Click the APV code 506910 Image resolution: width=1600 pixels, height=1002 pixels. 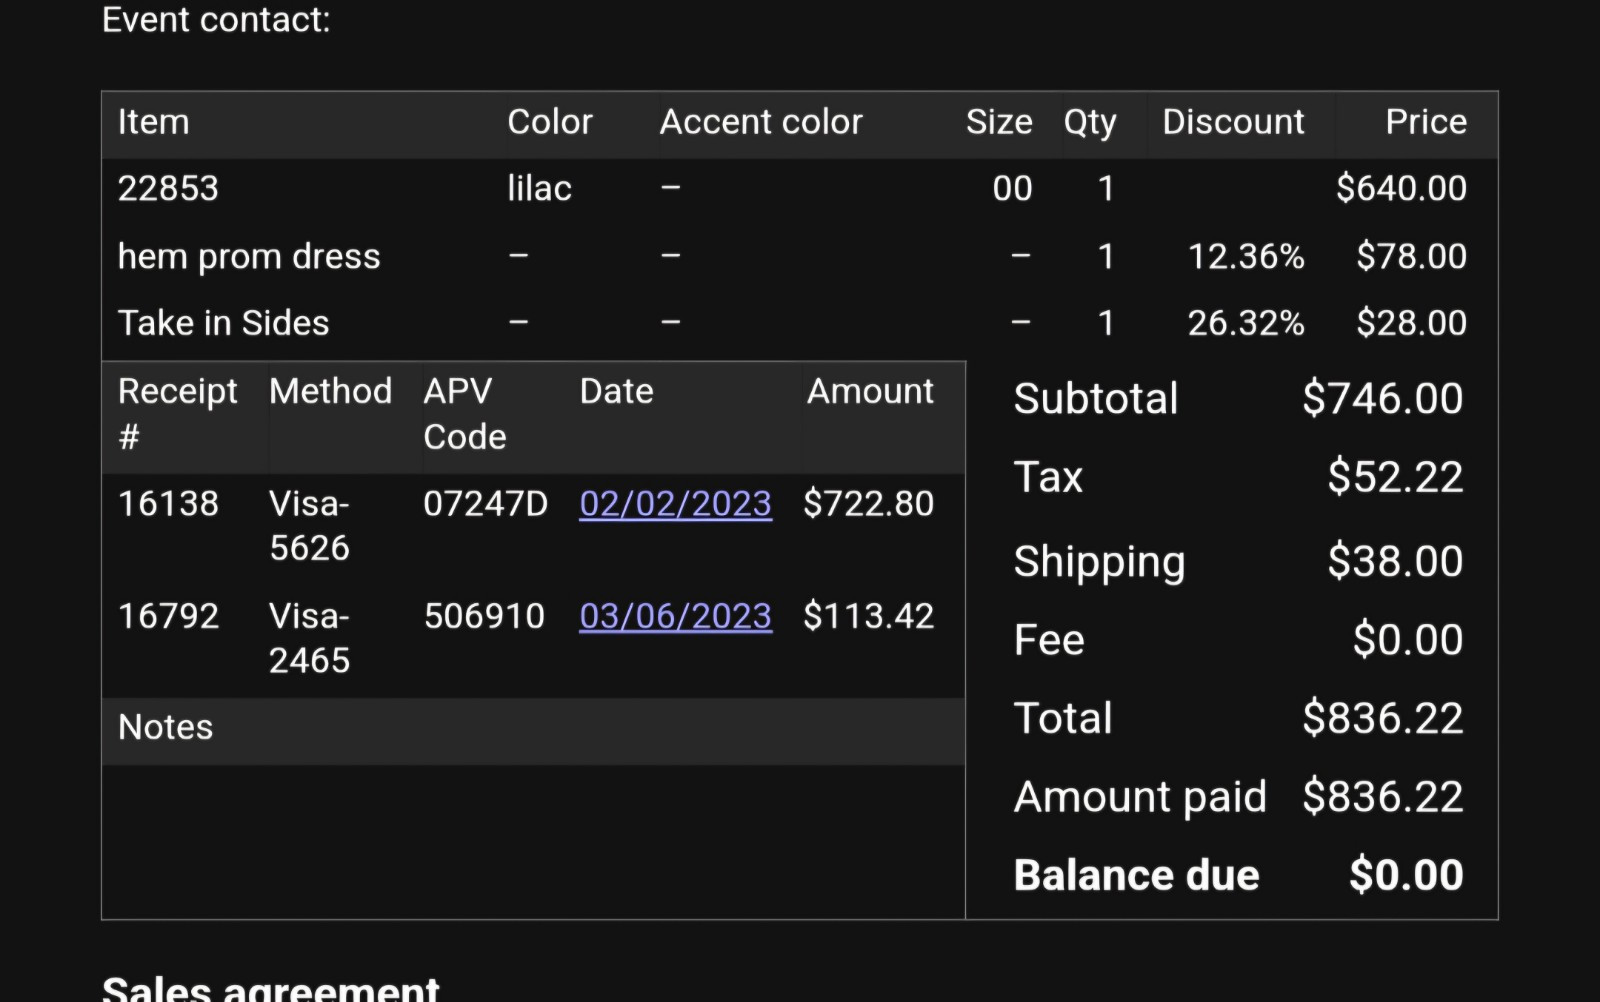[x=484, y=616]
